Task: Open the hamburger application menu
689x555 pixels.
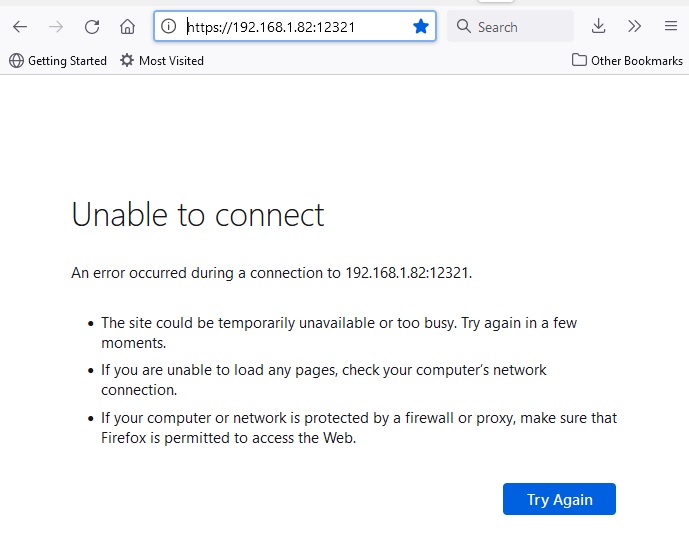Action: pyautogui.click(x=671, y=26)
